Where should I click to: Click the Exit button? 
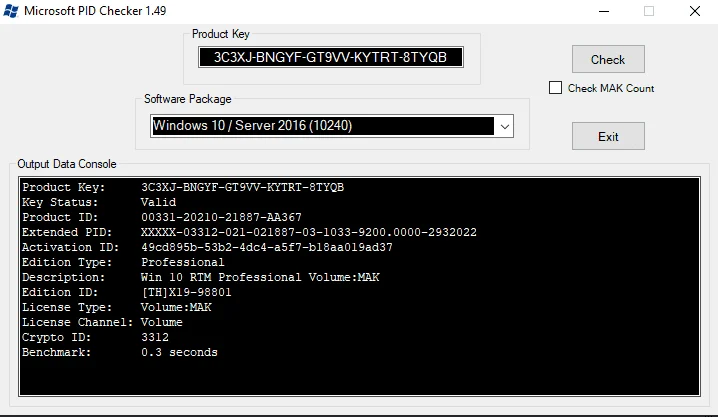coord(608,136)
